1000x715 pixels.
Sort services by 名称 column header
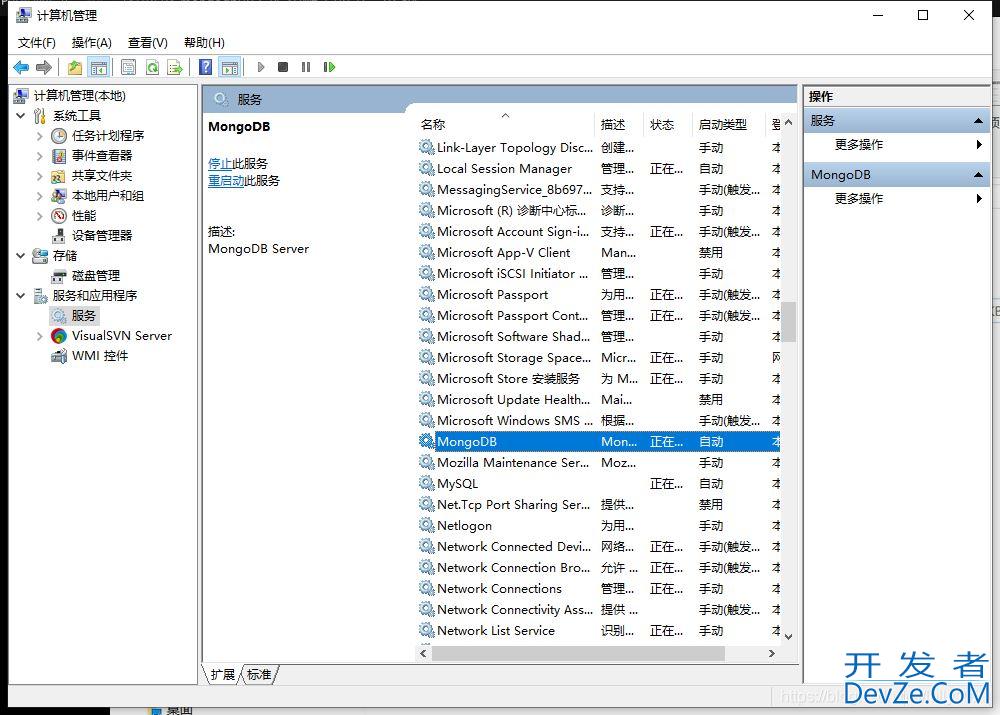tap(507, 124)
